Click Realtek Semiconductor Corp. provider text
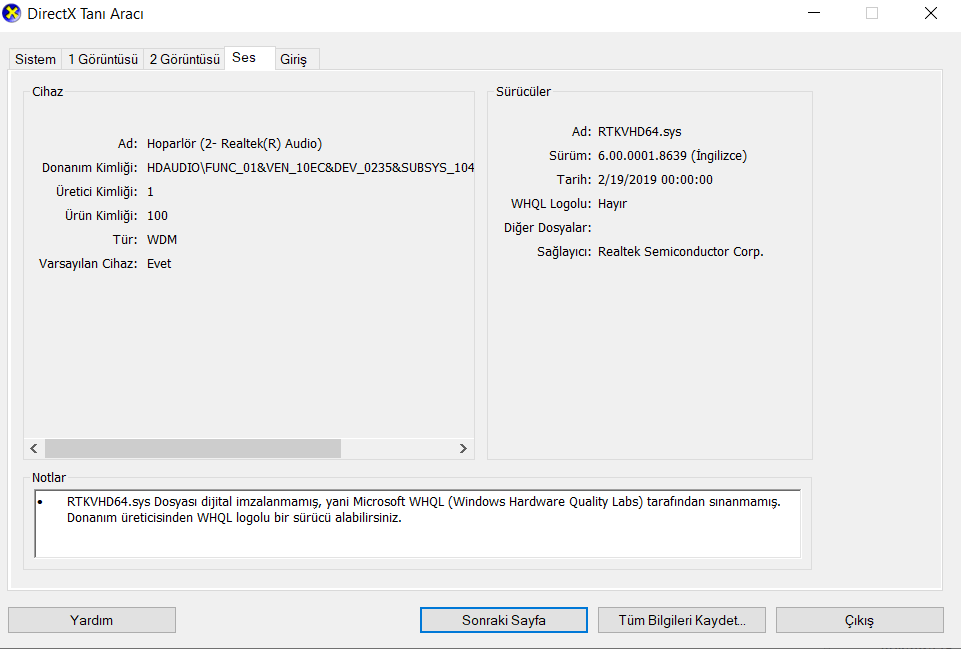Viewport: 961px width, 649px height. [x=680, y=251]
